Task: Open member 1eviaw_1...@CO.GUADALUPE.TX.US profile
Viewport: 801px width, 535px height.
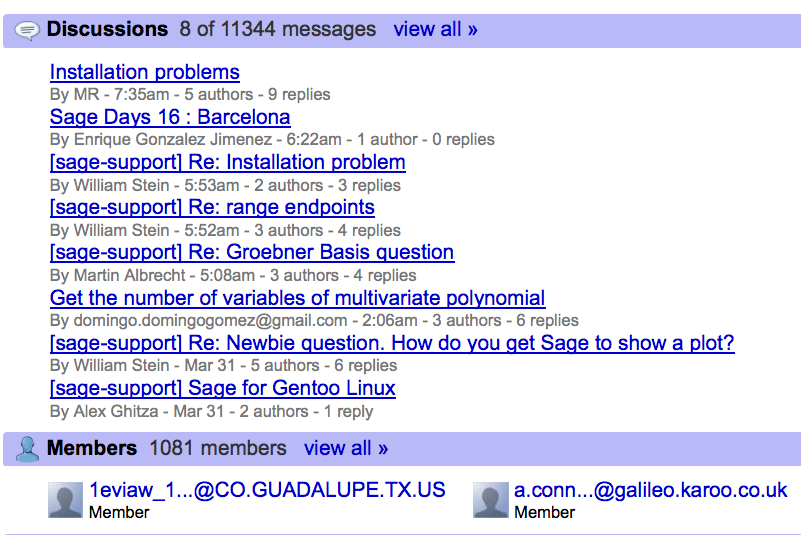Action: pos(267,490)
